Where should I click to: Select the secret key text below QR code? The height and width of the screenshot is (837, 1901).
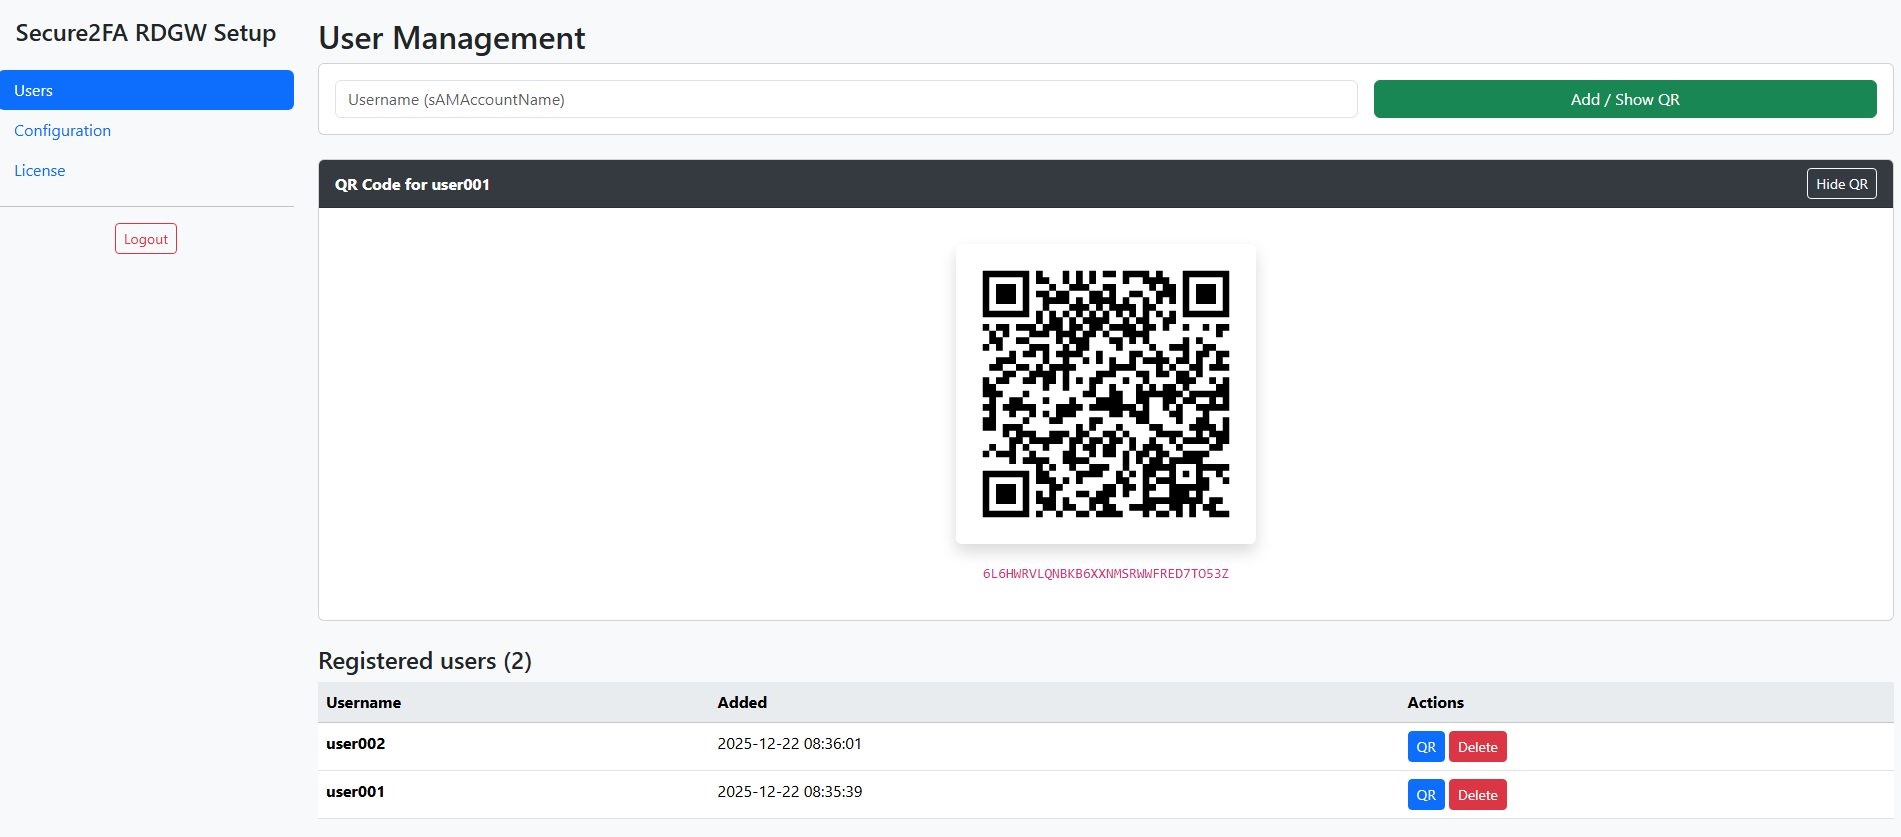click(1105, 574)
